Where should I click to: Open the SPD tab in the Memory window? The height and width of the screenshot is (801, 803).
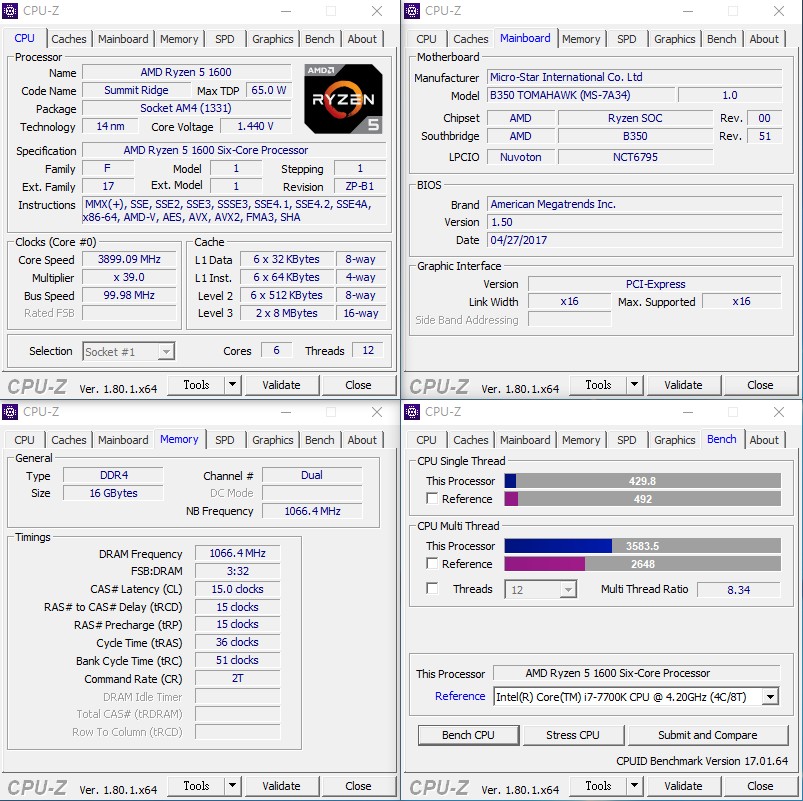point(225,440)
